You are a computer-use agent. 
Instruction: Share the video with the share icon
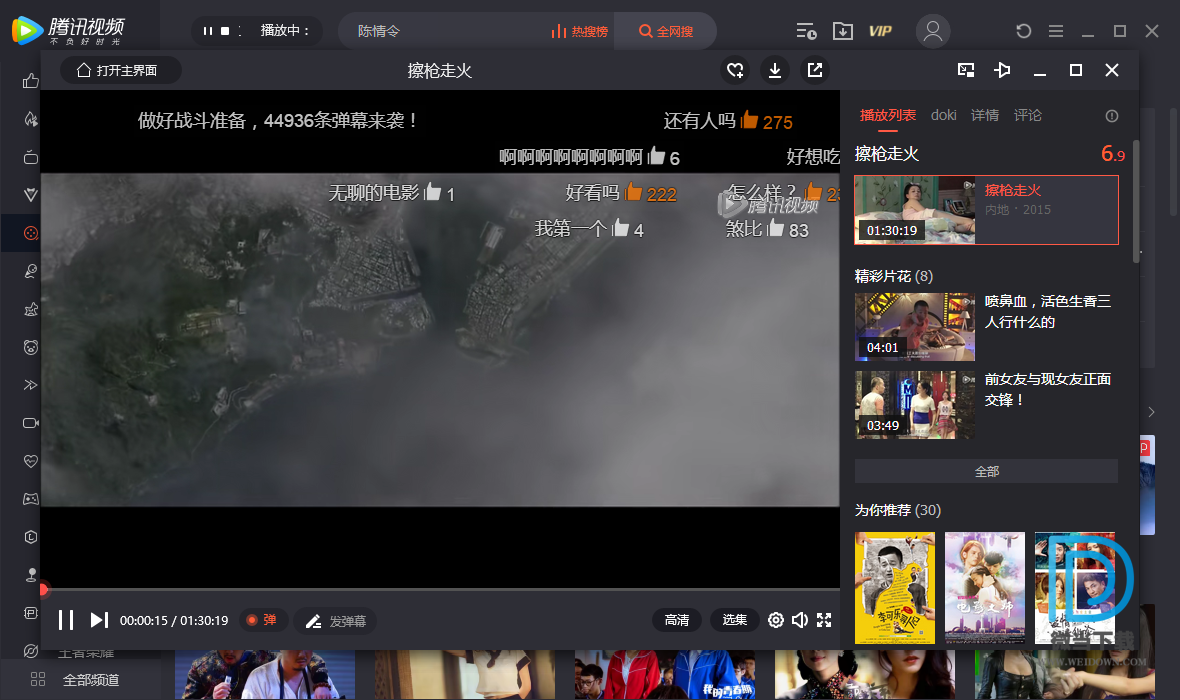tap(815, 70)
